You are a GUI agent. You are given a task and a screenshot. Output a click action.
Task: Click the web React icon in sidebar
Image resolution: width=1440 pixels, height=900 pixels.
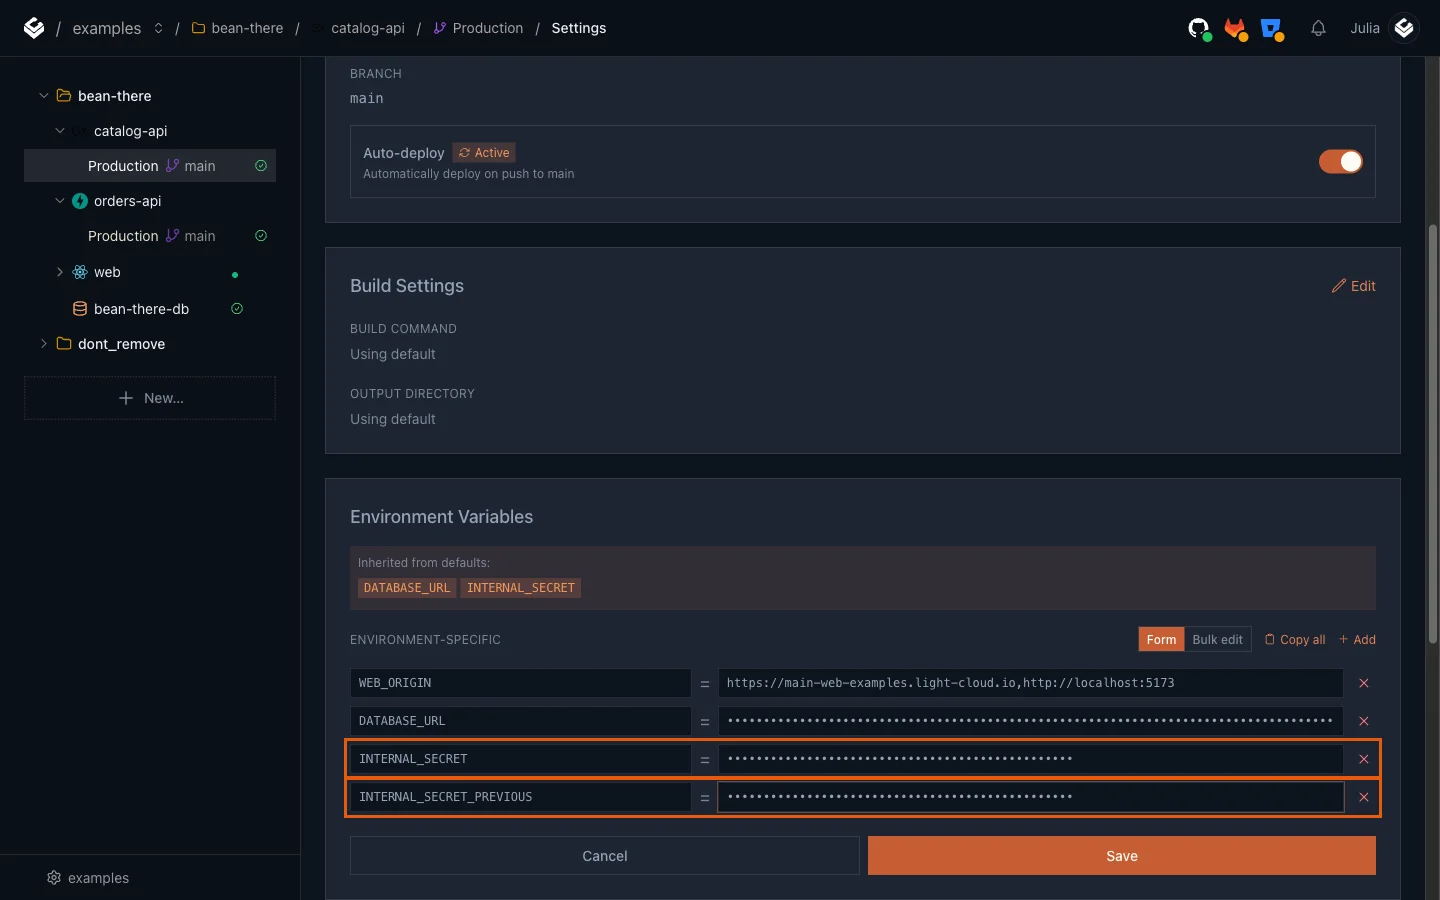point(80,272)
